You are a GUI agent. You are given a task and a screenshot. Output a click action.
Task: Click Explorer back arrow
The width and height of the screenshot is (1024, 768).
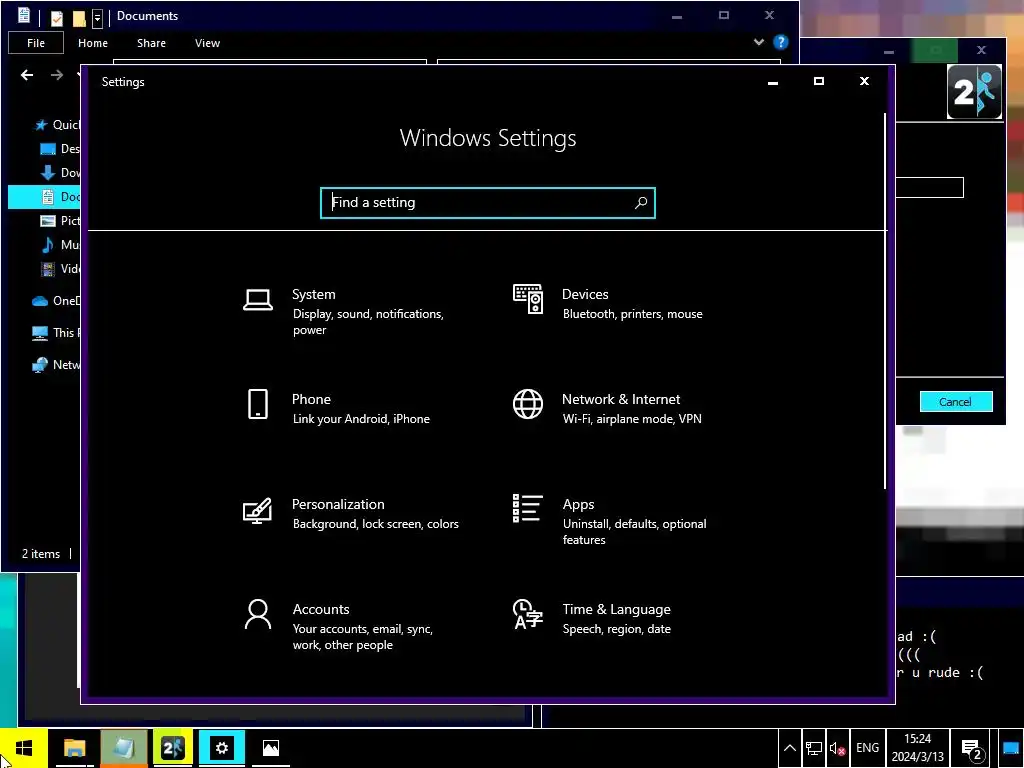click(x=27, y=75)
